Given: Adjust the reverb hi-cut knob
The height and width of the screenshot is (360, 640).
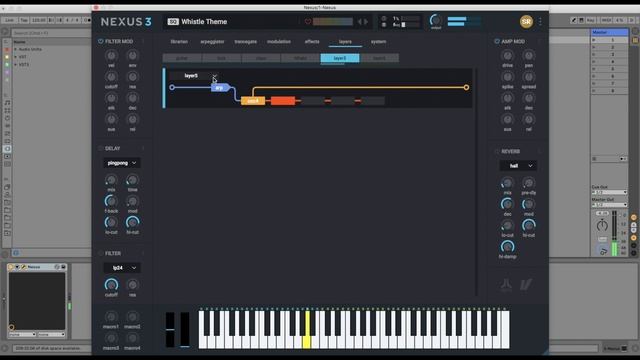Looking at the screenshot, I should pos(529,225).
